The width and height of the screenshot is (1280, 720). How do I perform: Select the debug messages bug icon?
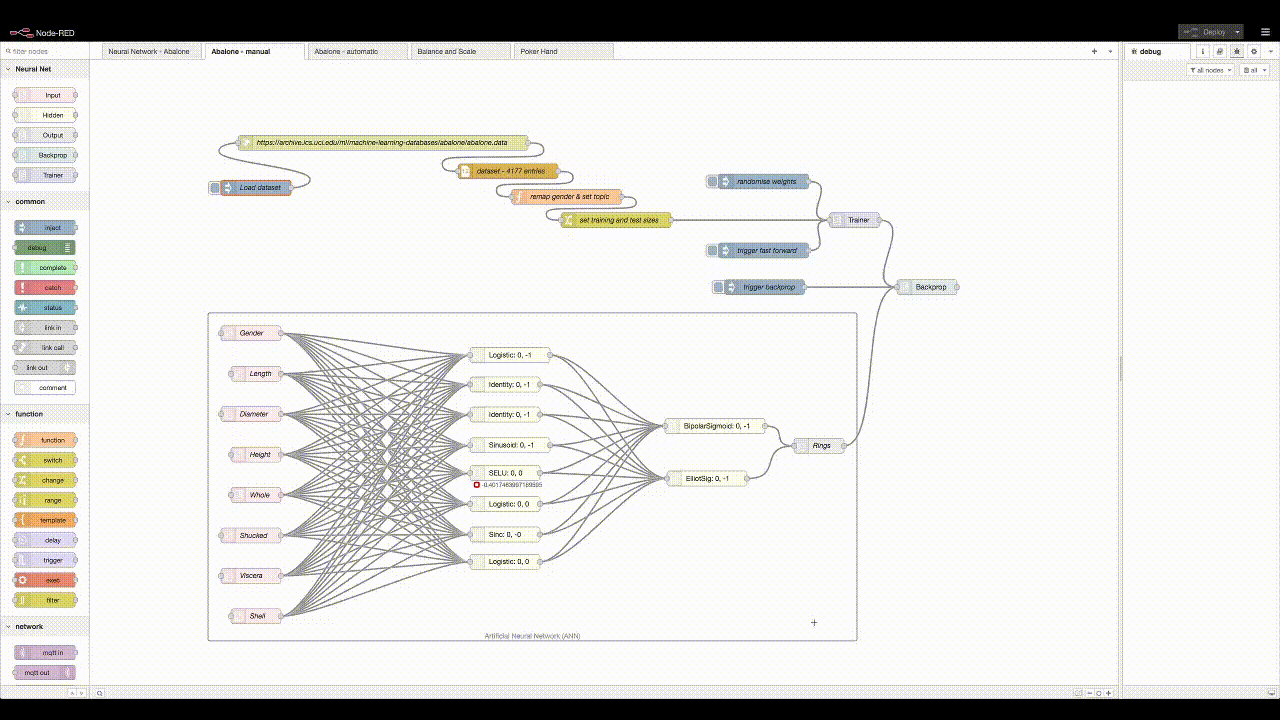click(x=1237, y=51)
